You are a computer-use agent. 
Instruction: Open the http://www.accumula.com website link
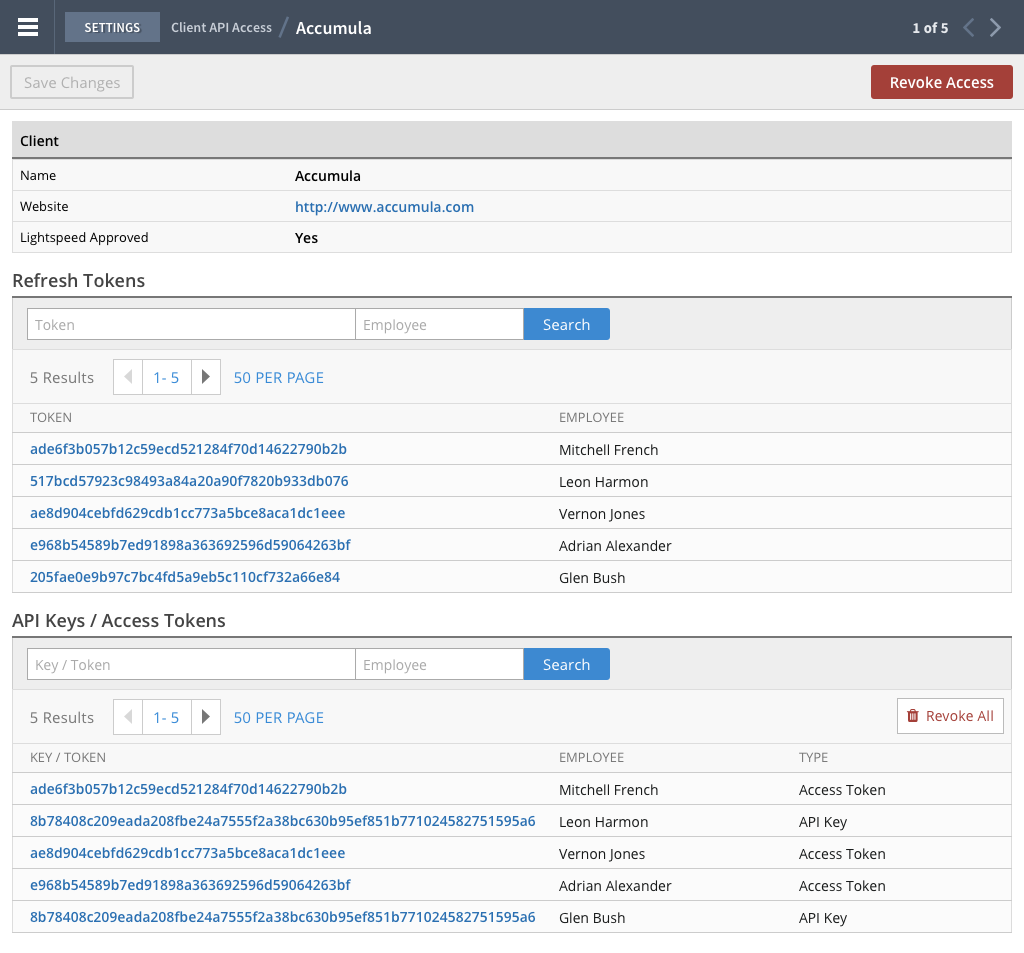click(384, 206)
